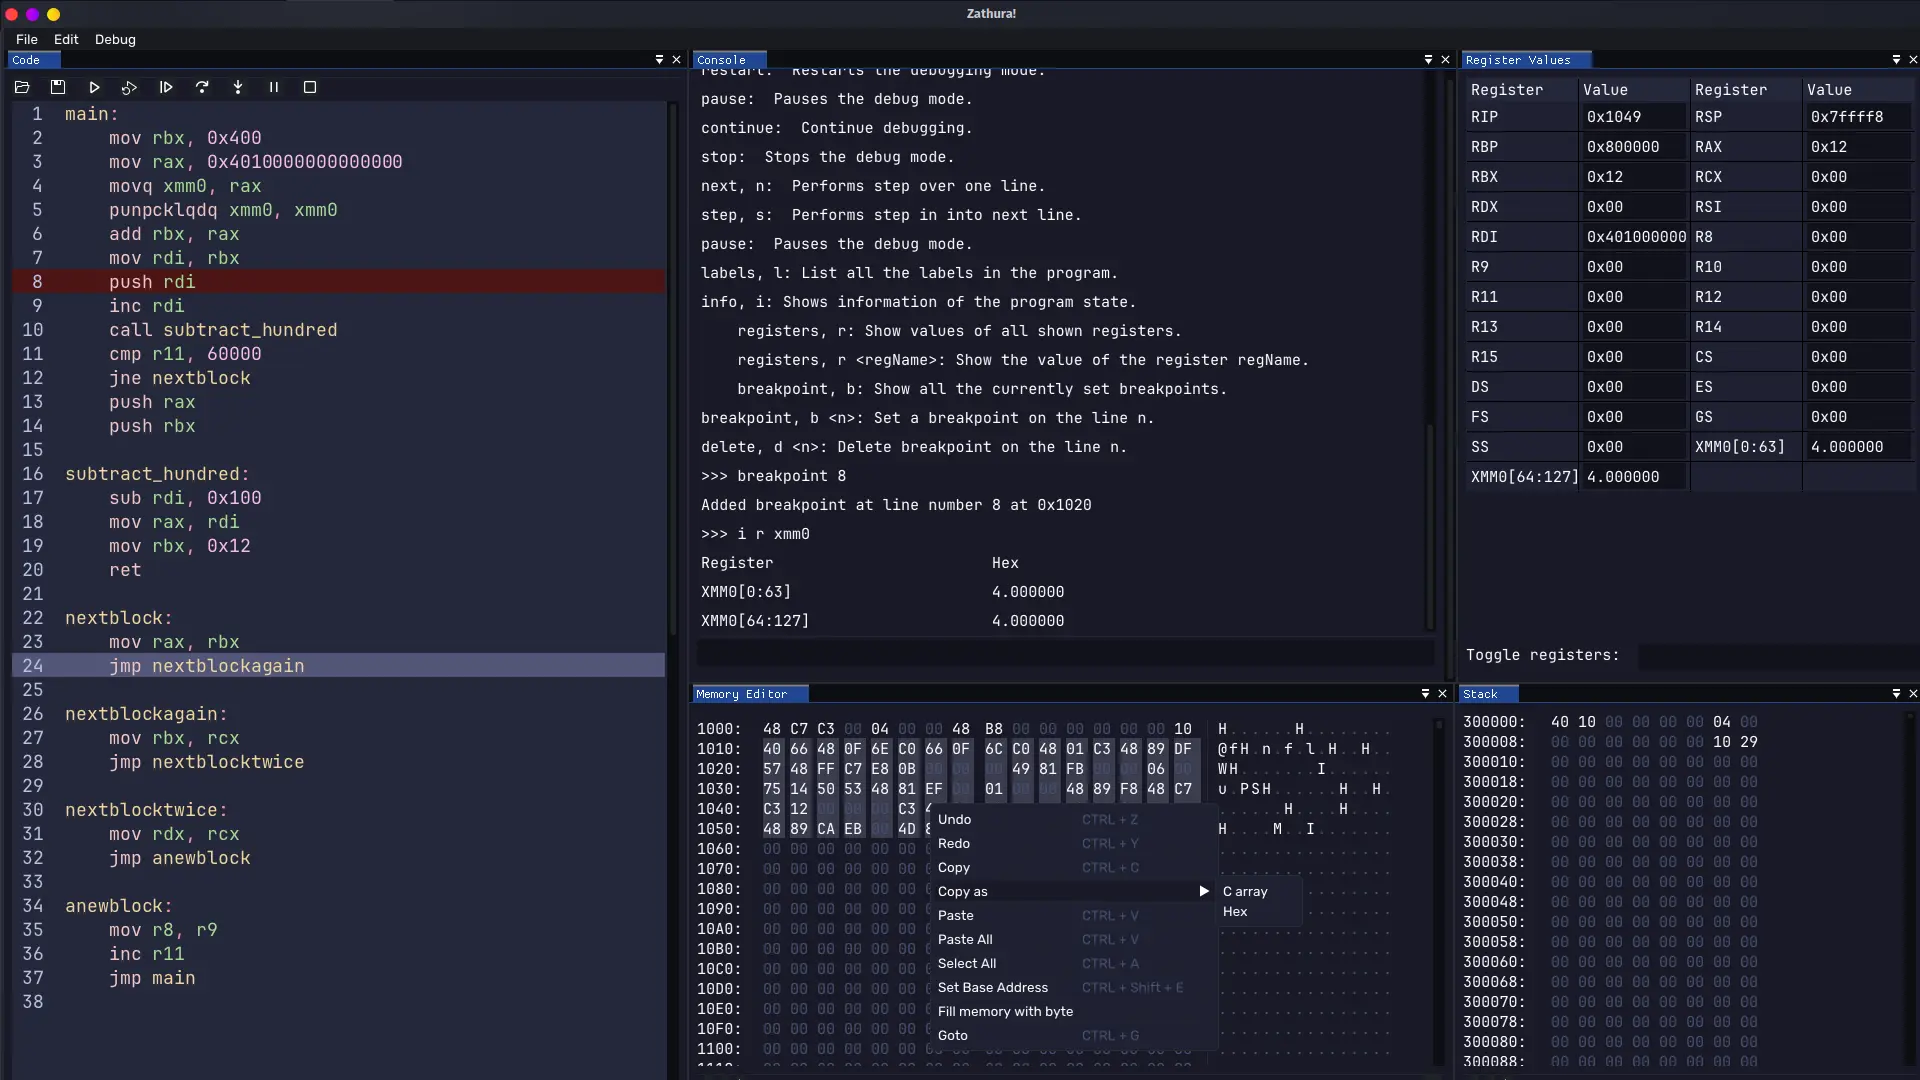1920x1080 pixels.
Task: Click the save file icon
Action: click(x=58, y=88)
